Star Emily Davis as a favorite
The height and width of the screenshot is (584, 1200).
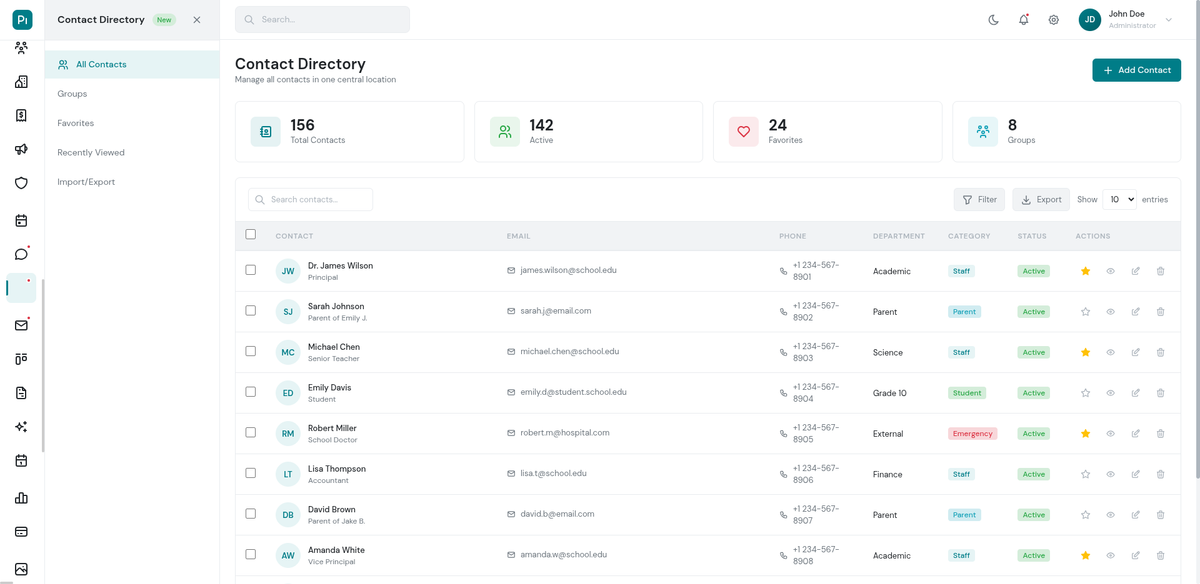1085,393
